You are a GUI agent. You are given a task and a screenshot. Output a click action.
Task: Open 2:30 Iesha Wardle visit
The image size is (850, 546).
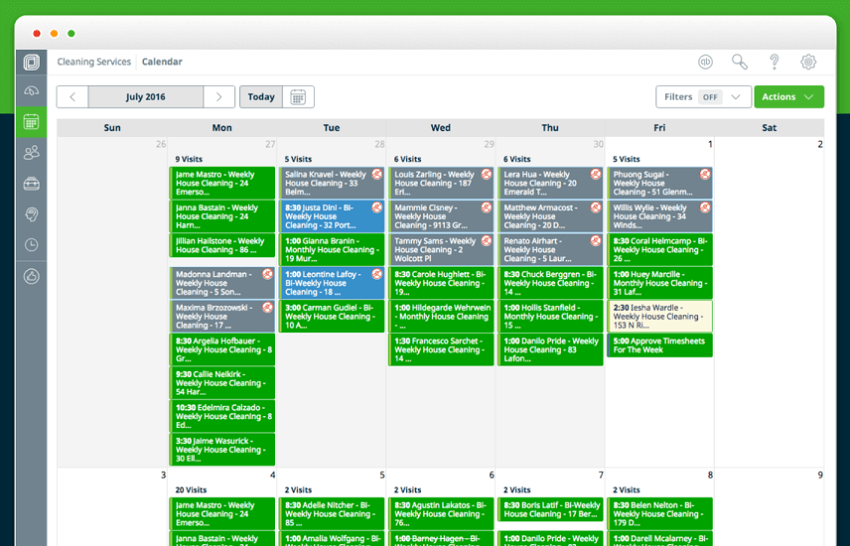coord(660,316)
